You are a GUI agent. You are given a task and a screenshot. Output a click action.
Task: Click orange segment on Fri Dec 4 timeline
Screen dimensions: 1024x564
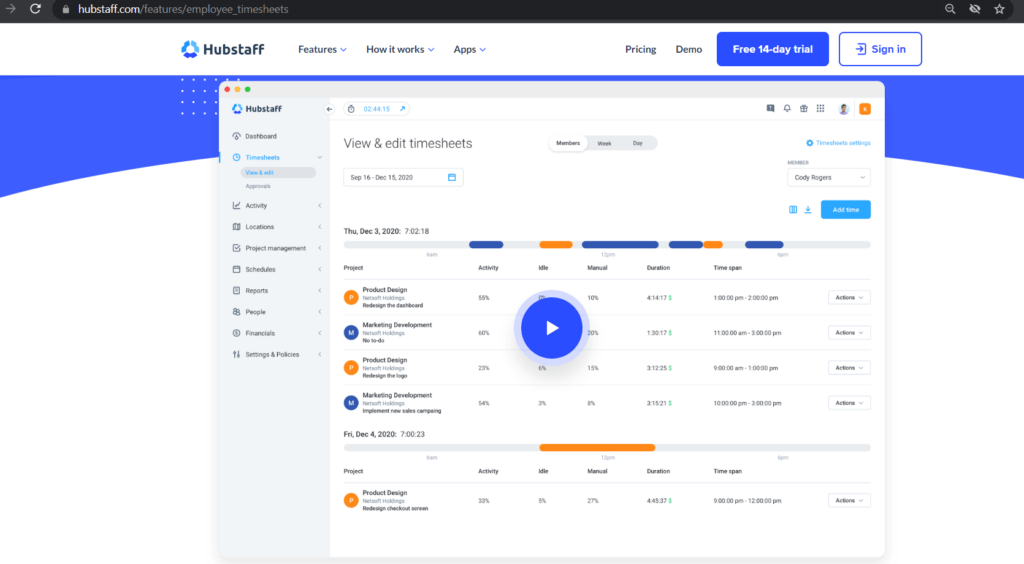click(597, 448)
